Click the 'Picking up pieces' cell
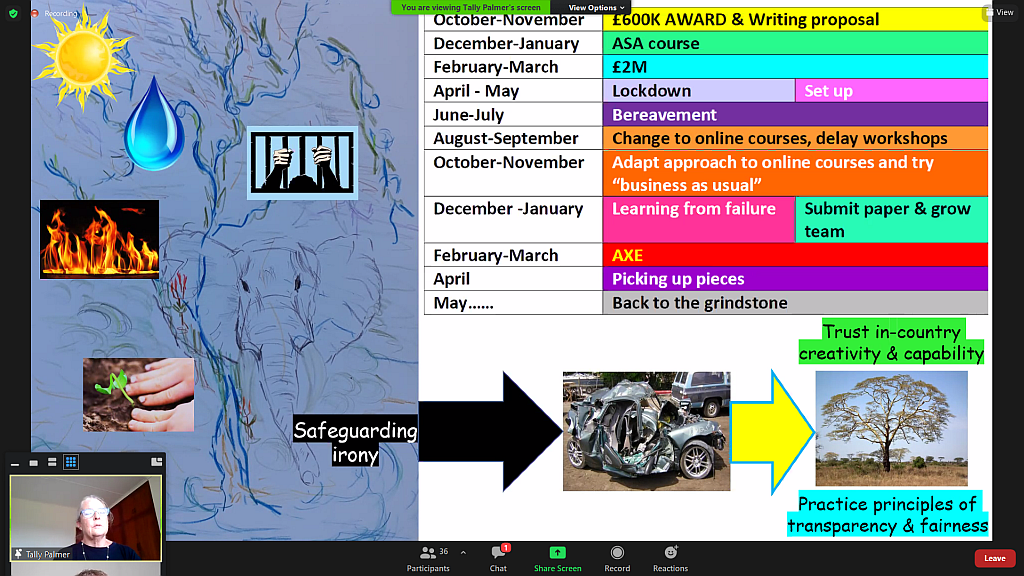1024x576 pixels. (x=795, y=279)
